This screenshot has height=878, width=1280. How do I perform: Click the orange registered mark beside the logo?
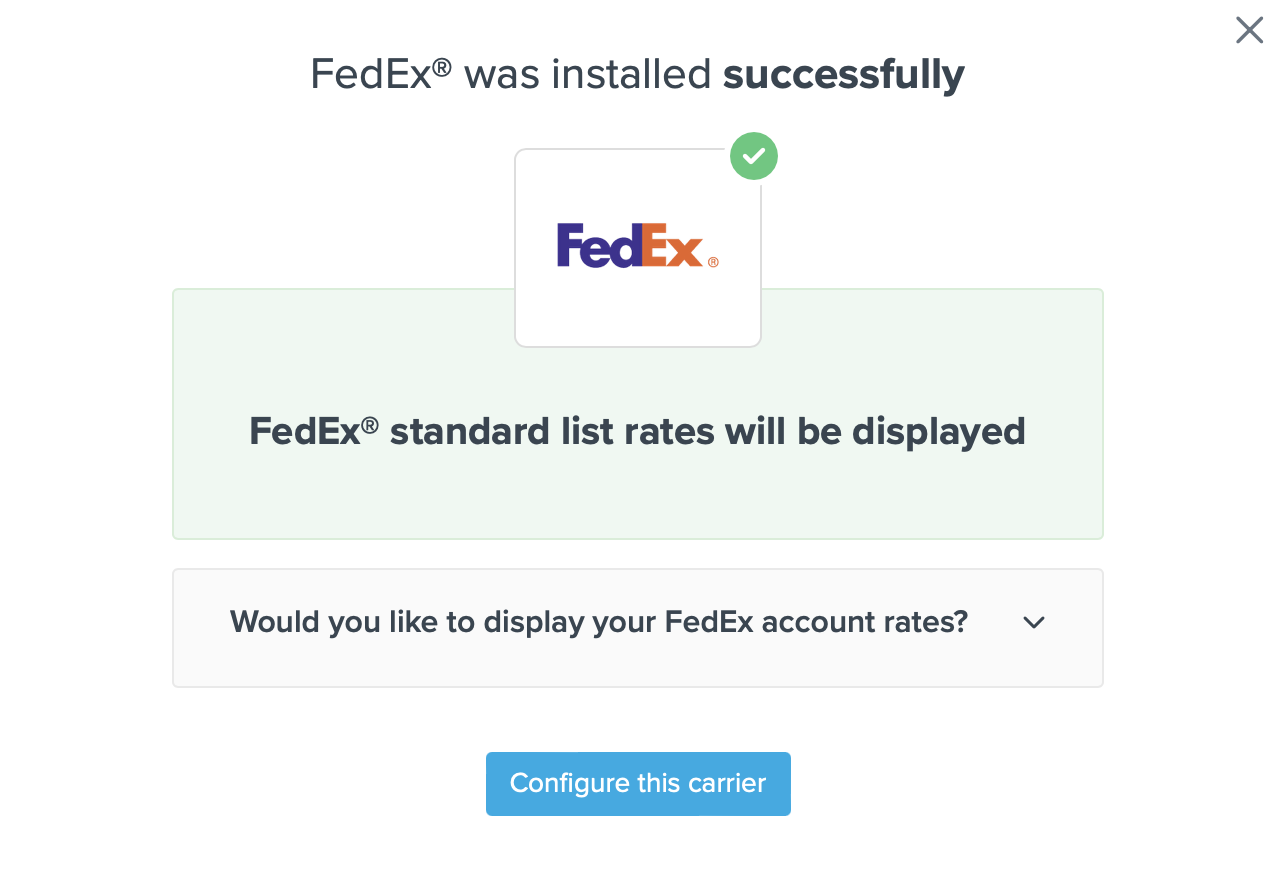point(713,262)
